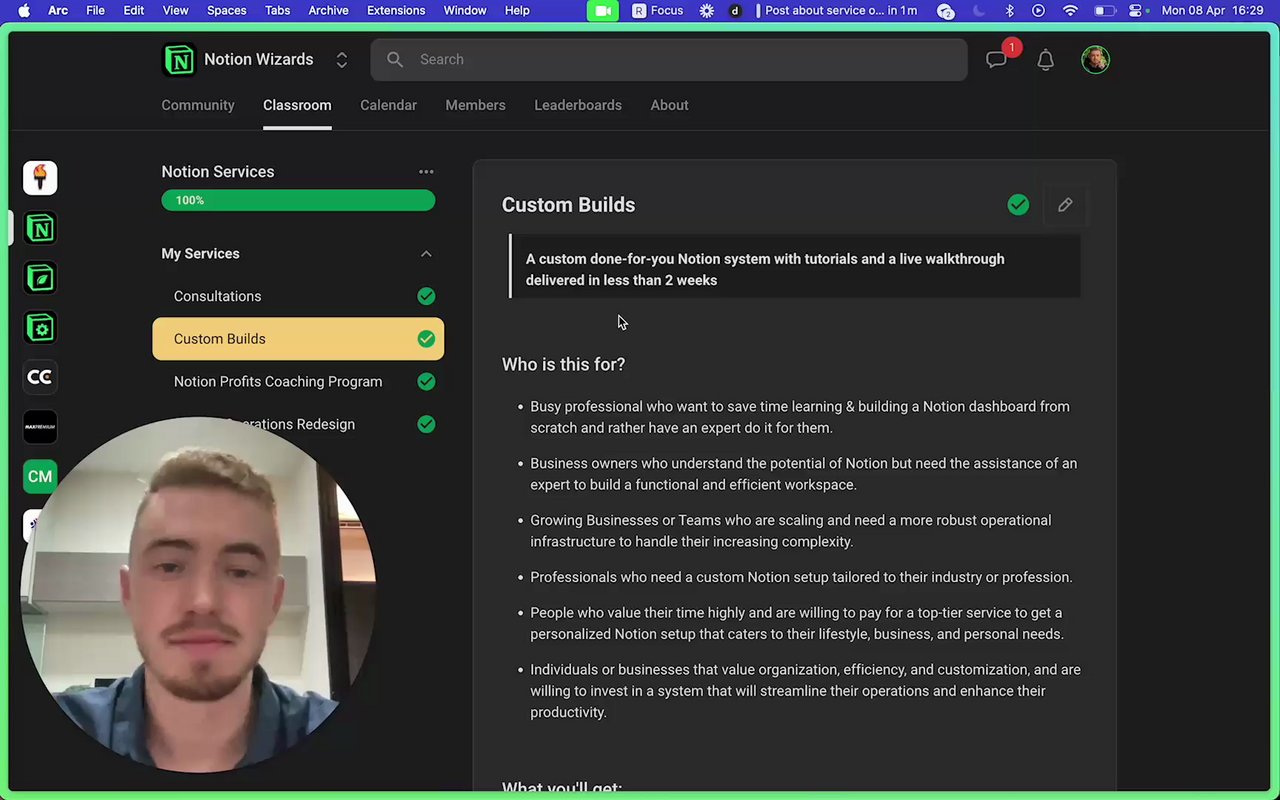This screenshot has height=800, width=1280.
Task: Select the Custom Builds lesson
Action: pos(298,339)
